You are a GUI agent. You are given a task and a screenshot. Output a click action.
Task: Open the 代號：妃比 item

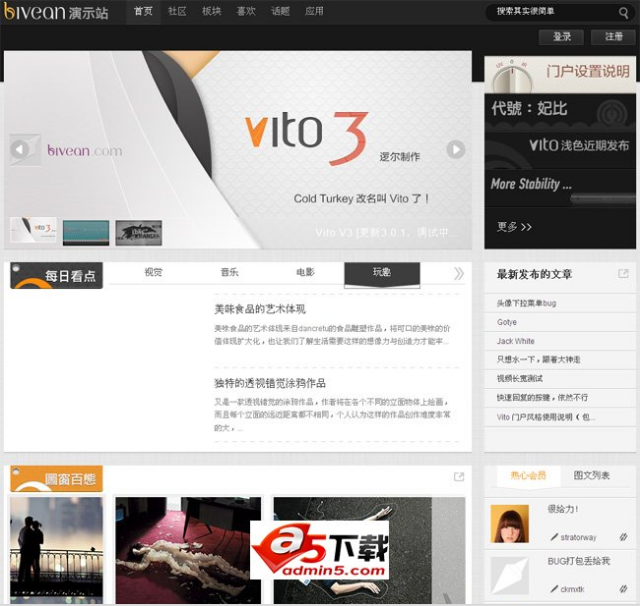tap(560, 112)
